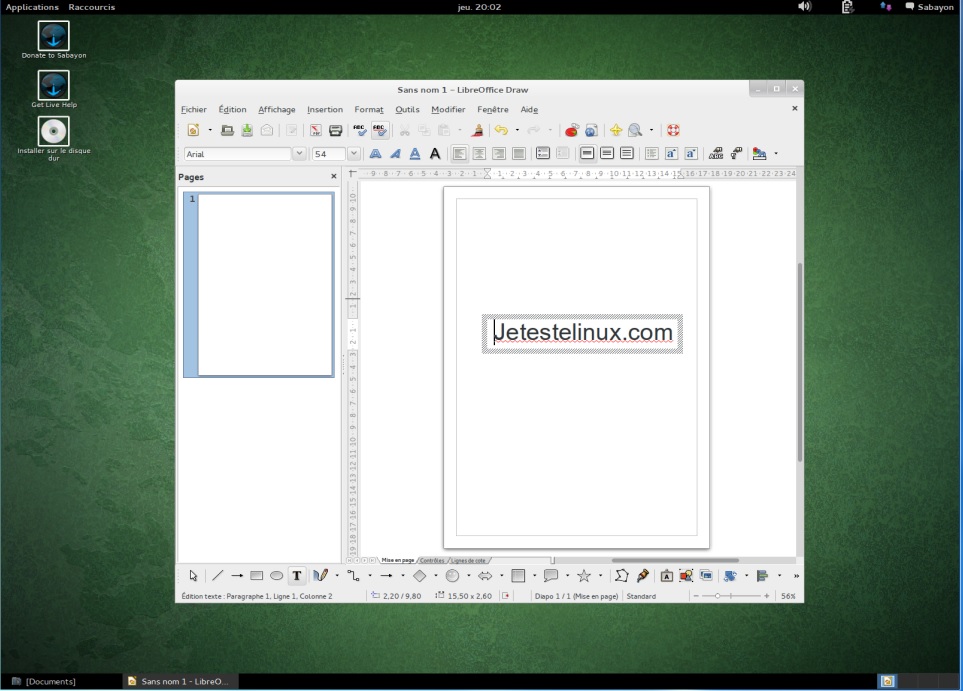Click the Glue Points icon
The image size is (963, 691).
642,576
